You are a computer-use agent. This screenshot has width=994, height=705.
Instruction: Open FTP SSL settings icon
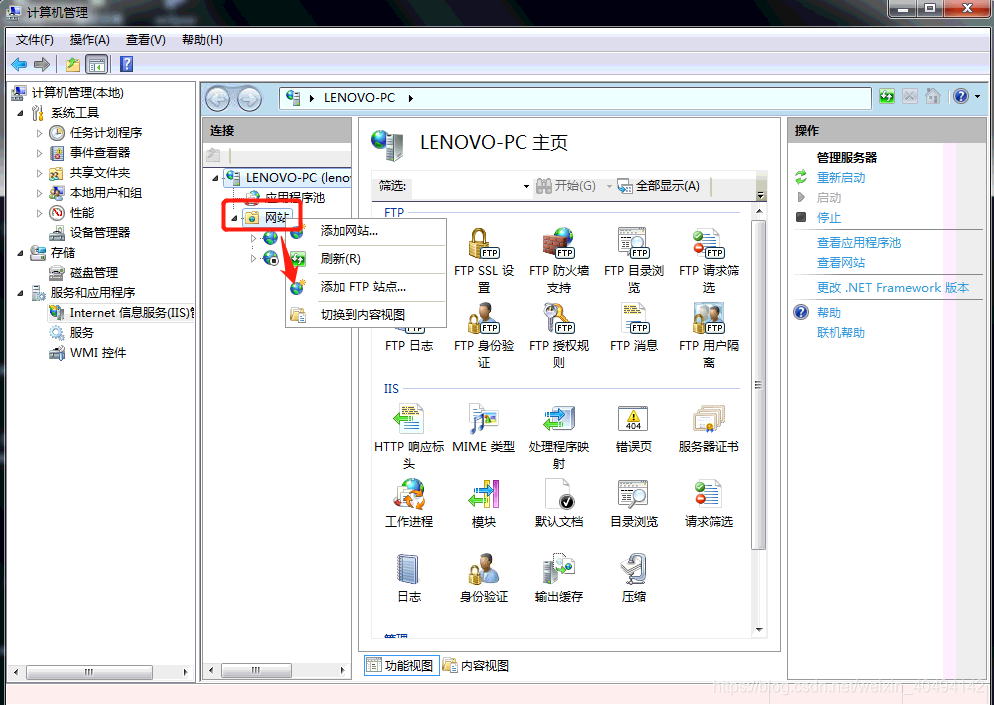coord(484,243)
